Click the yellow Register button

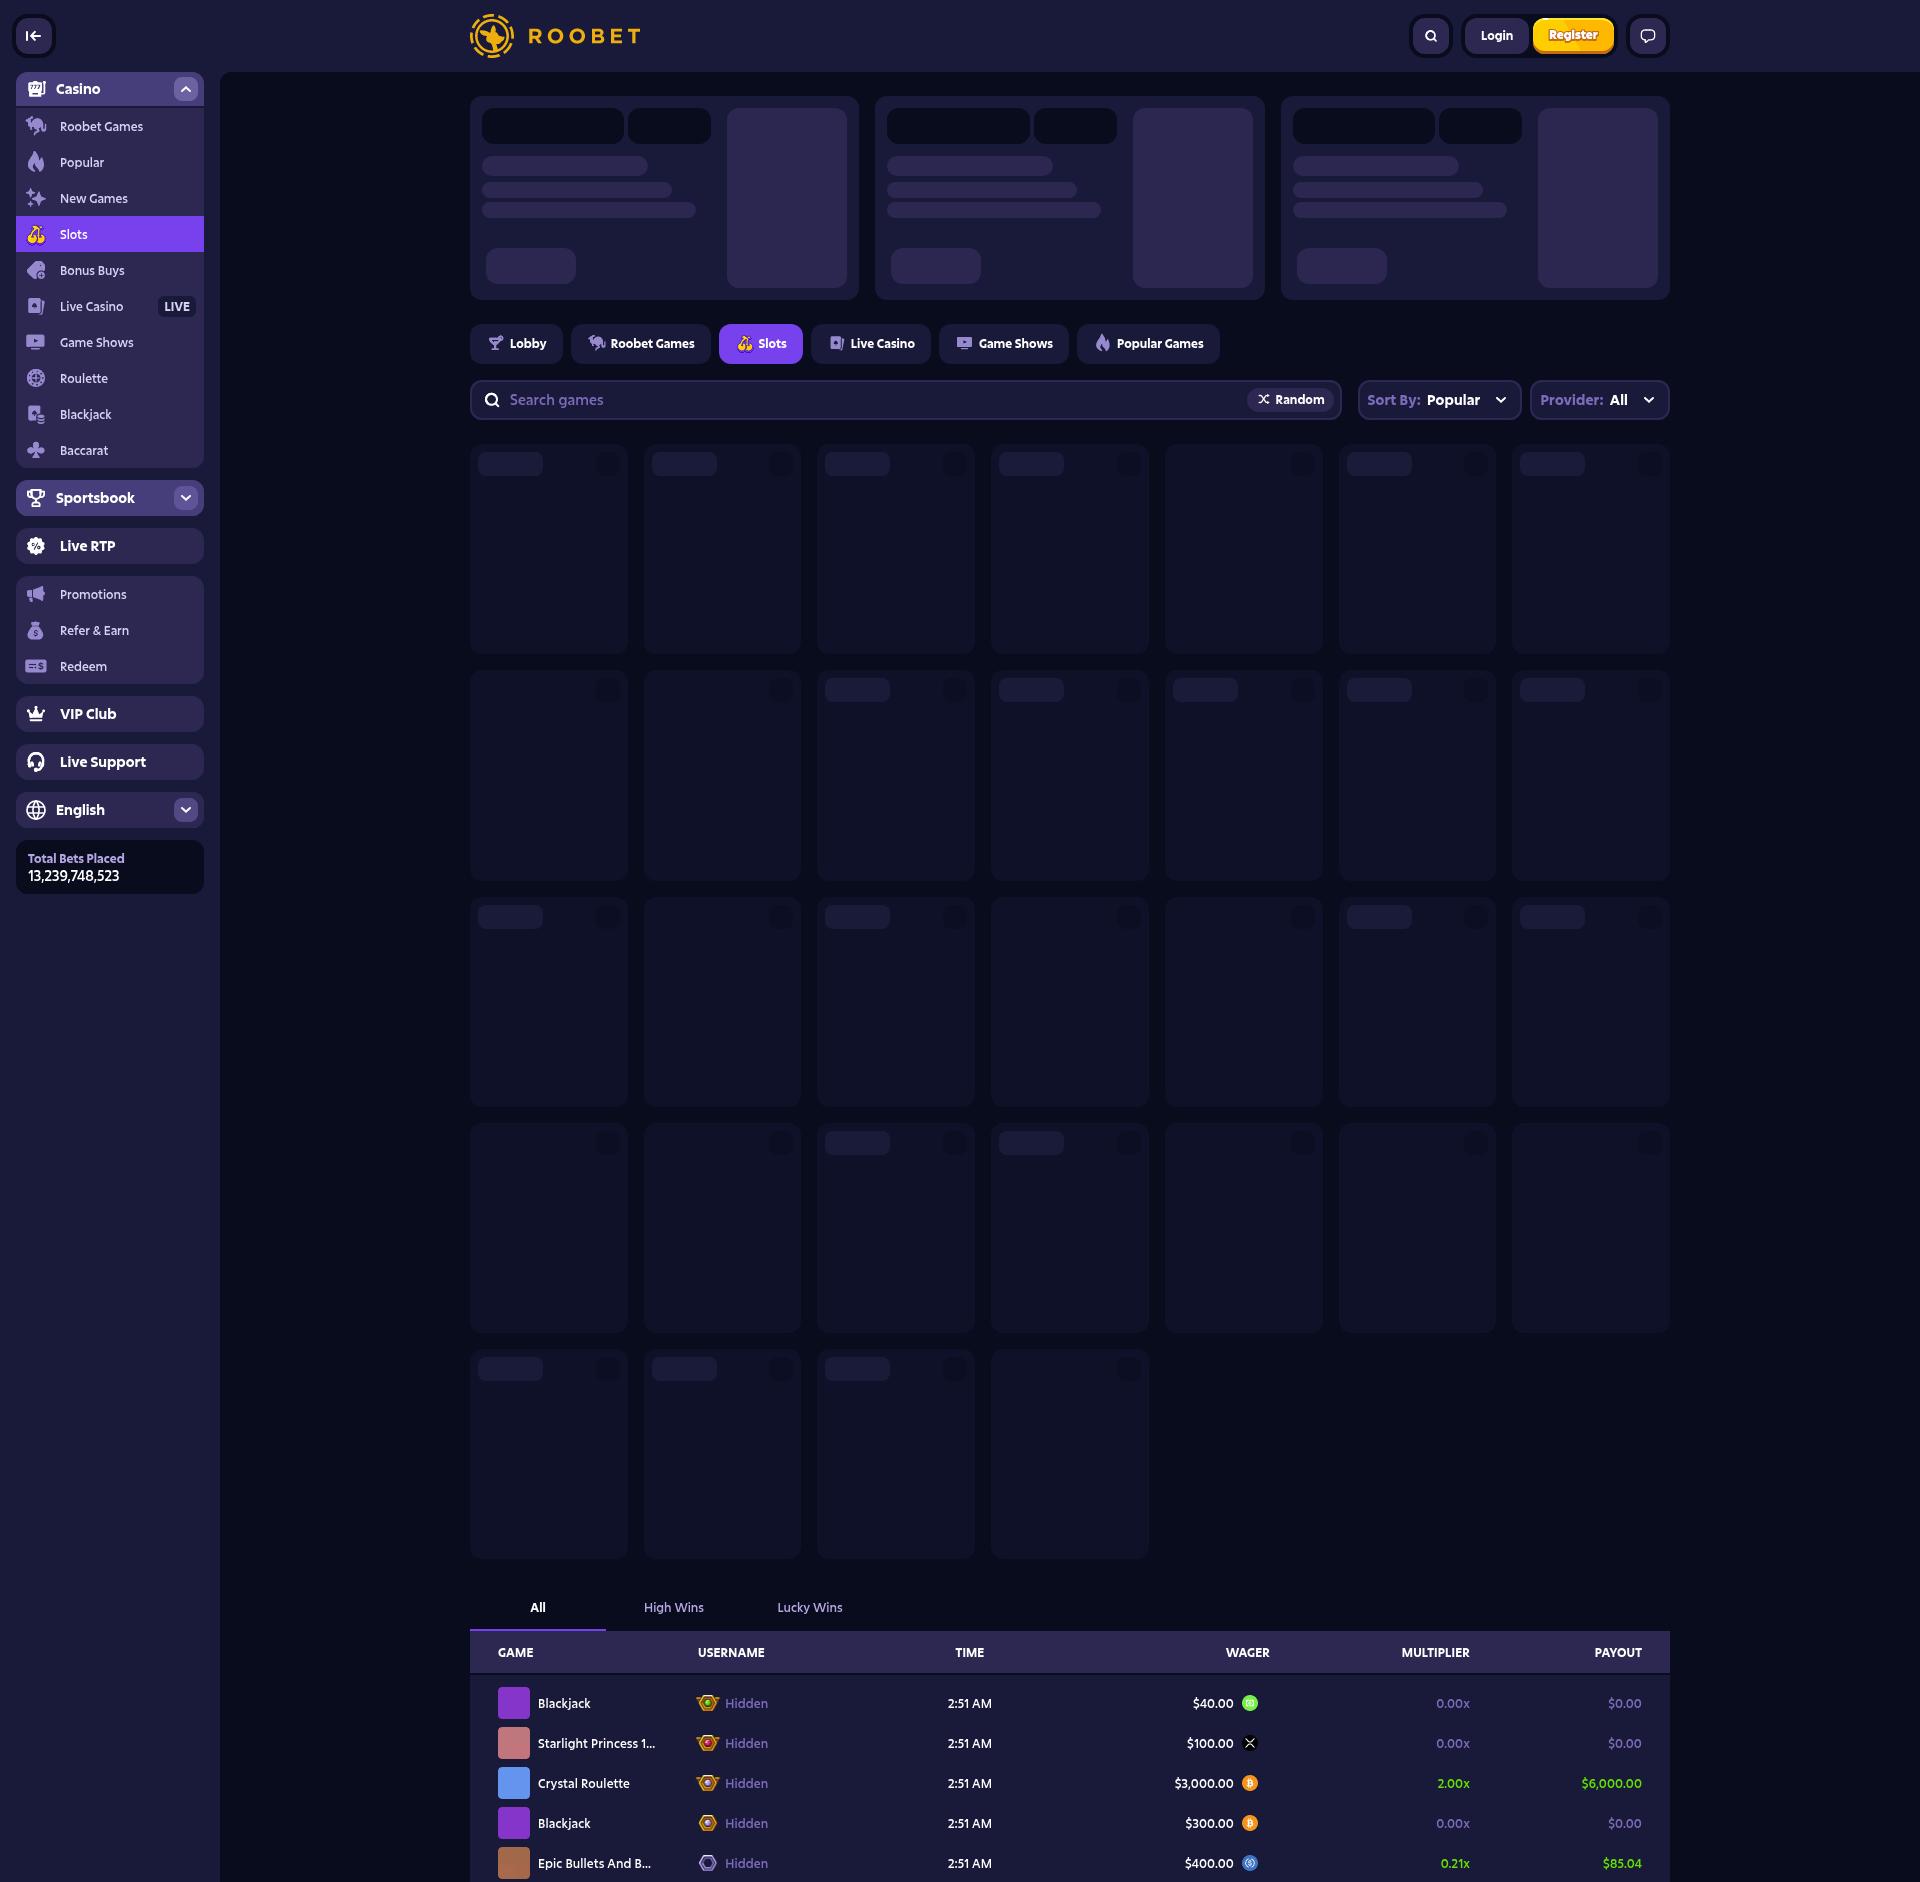tap(1572, 36)
